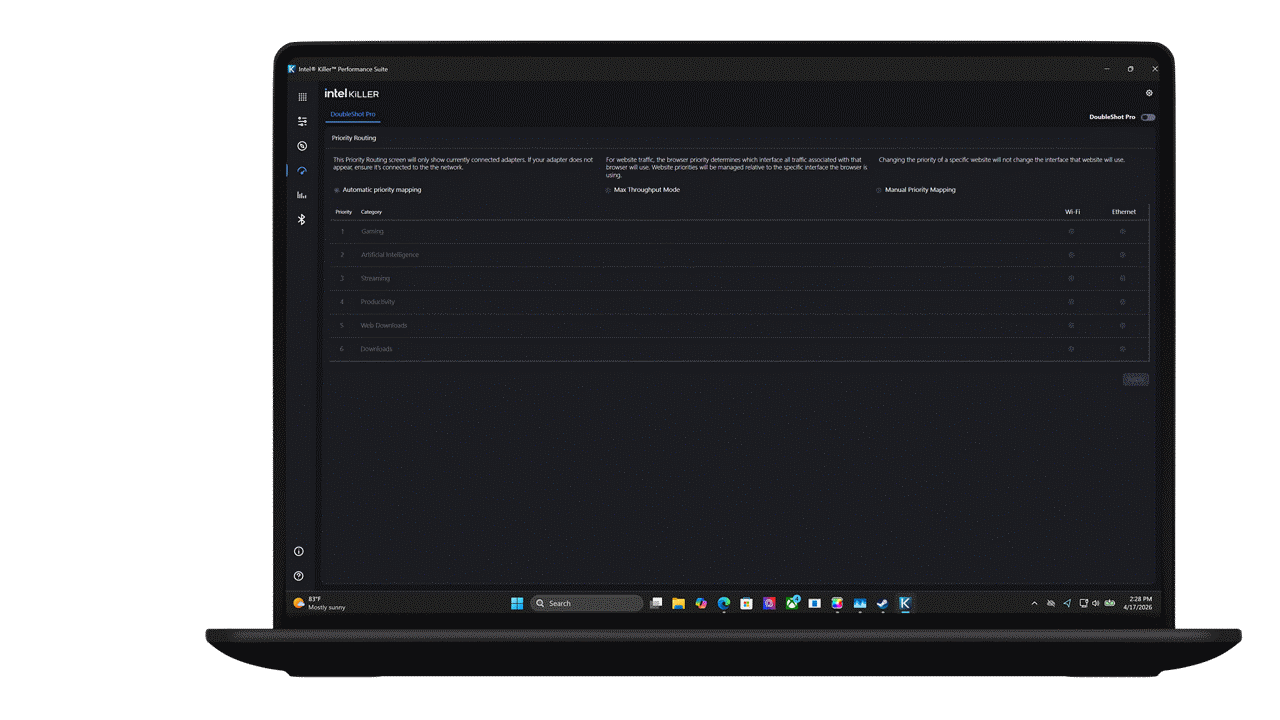Image resolution: width=1280 pixels, height=720 pixels.
Task: Launch Microsoft Edge from the taskbar
Action: (724, 603)
